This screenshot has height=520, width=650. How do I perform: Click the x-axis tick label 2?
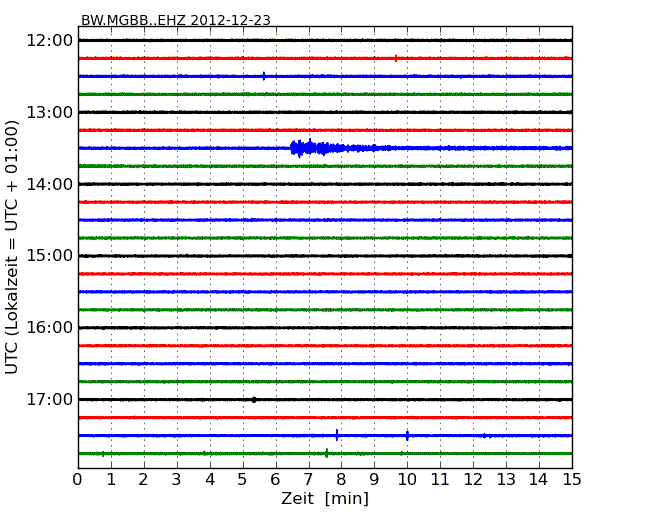[143, 480]
